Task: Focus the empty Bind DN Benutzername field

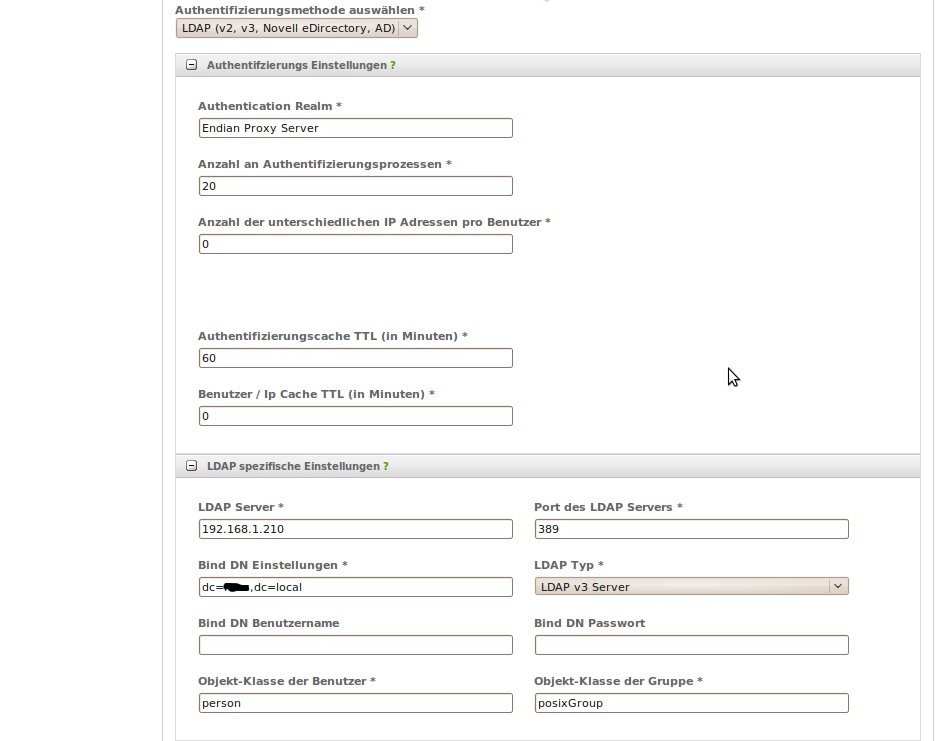Action: tap(355, 645)
